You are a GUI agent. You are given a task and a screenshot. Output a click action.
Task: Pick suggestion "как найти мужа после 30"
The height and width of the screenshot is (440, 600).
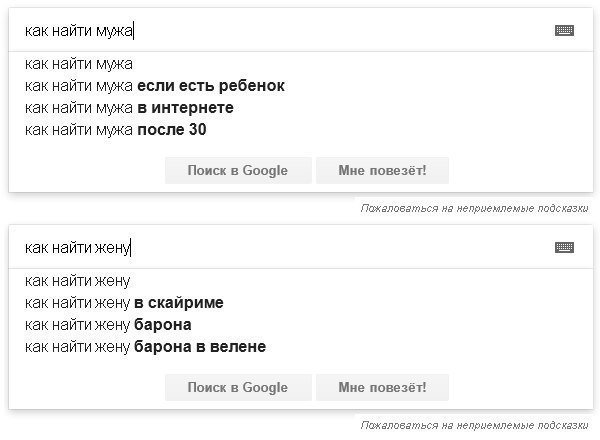coord(115,130)
